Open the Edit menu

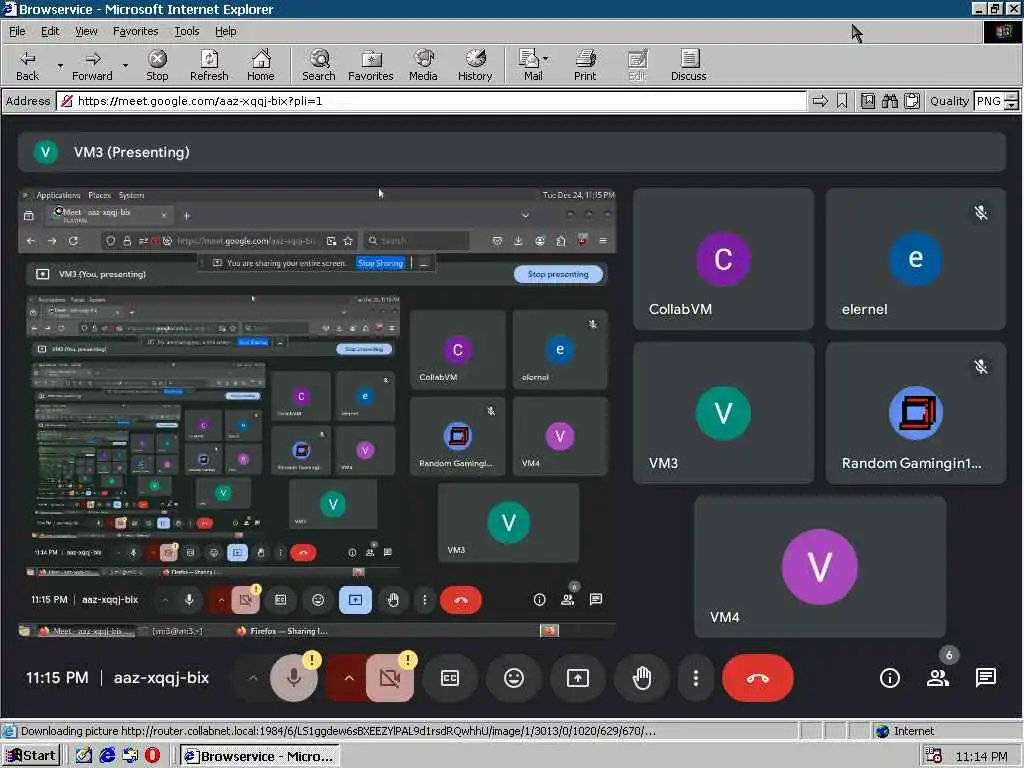pyautogui.click(x=50, y=31)
